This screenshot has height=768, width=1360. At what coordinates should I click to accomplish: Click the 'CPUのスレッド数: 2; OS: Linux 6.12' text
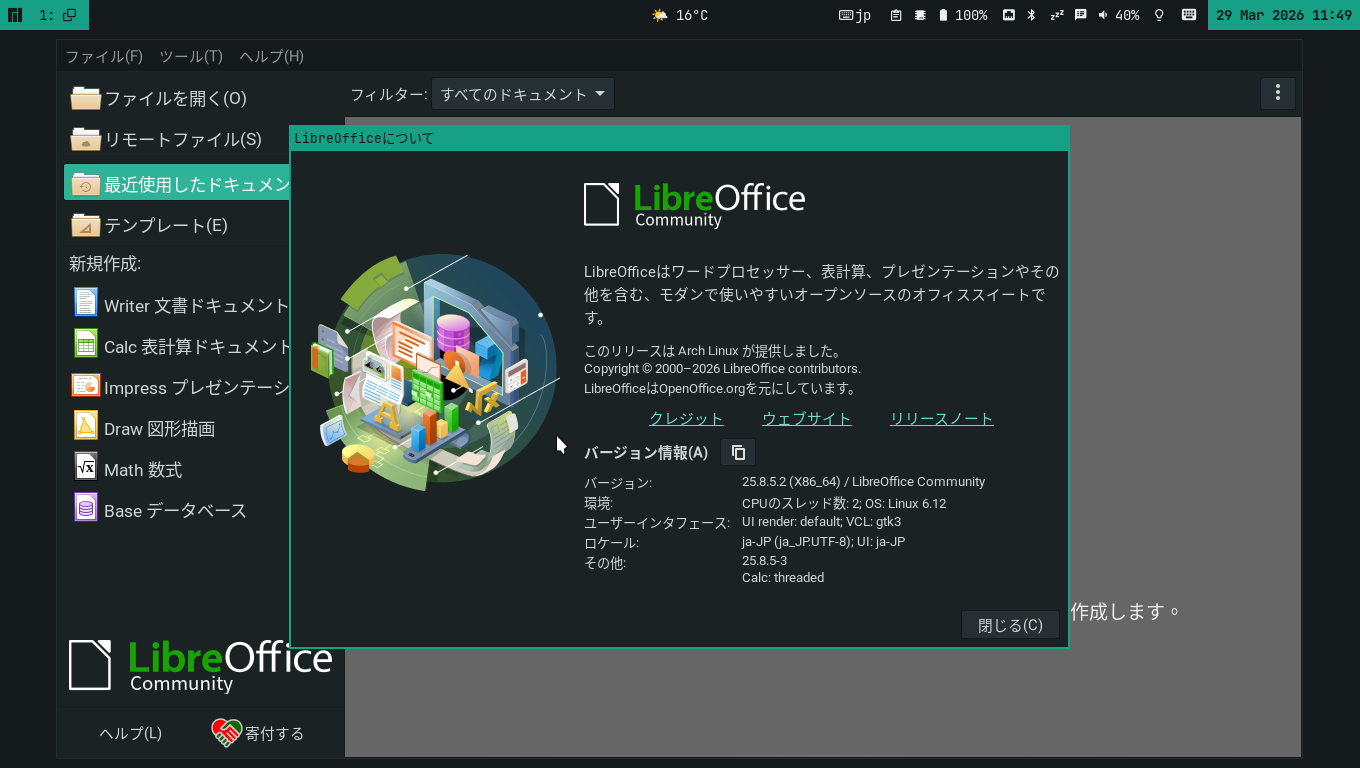coord(844,503)
